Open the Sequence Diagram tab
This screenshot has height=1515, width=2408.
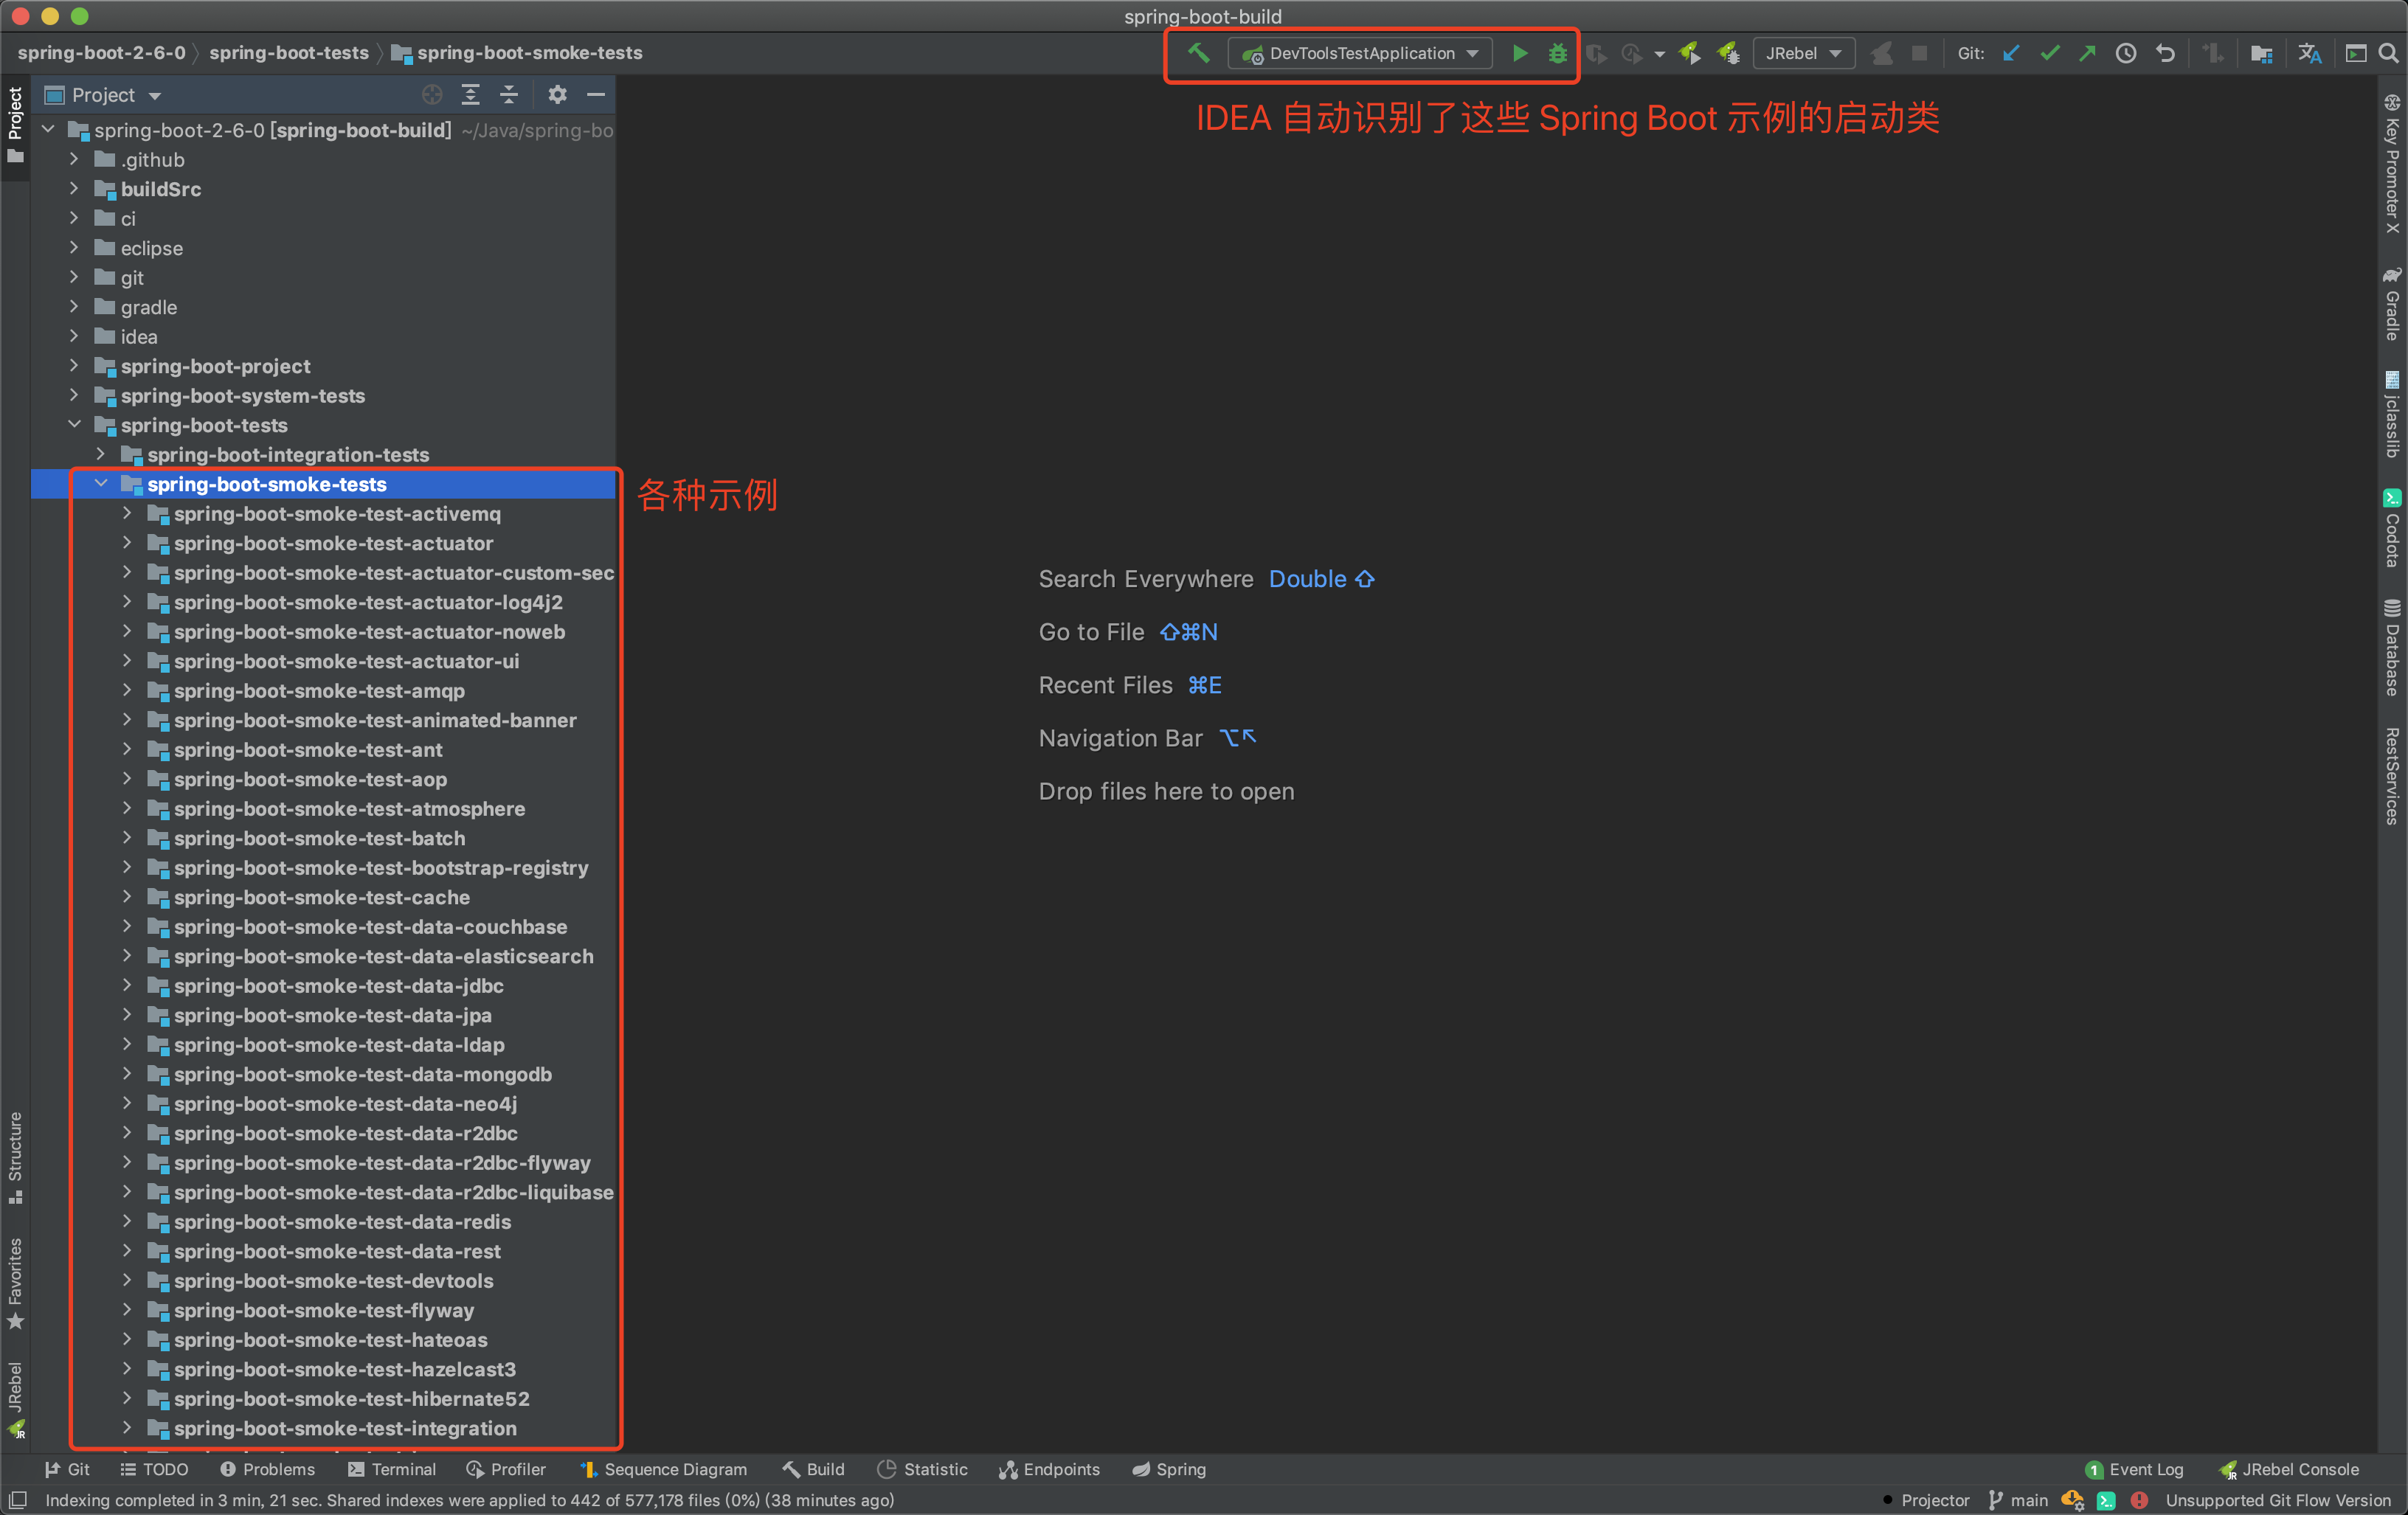click(663, 1469)
